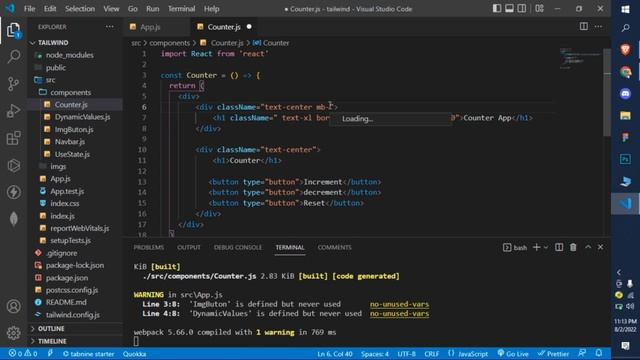640x360 pixels.
Task: Open Thunder Client lightning icon in activity bar
Action: (x=13, y=192)
